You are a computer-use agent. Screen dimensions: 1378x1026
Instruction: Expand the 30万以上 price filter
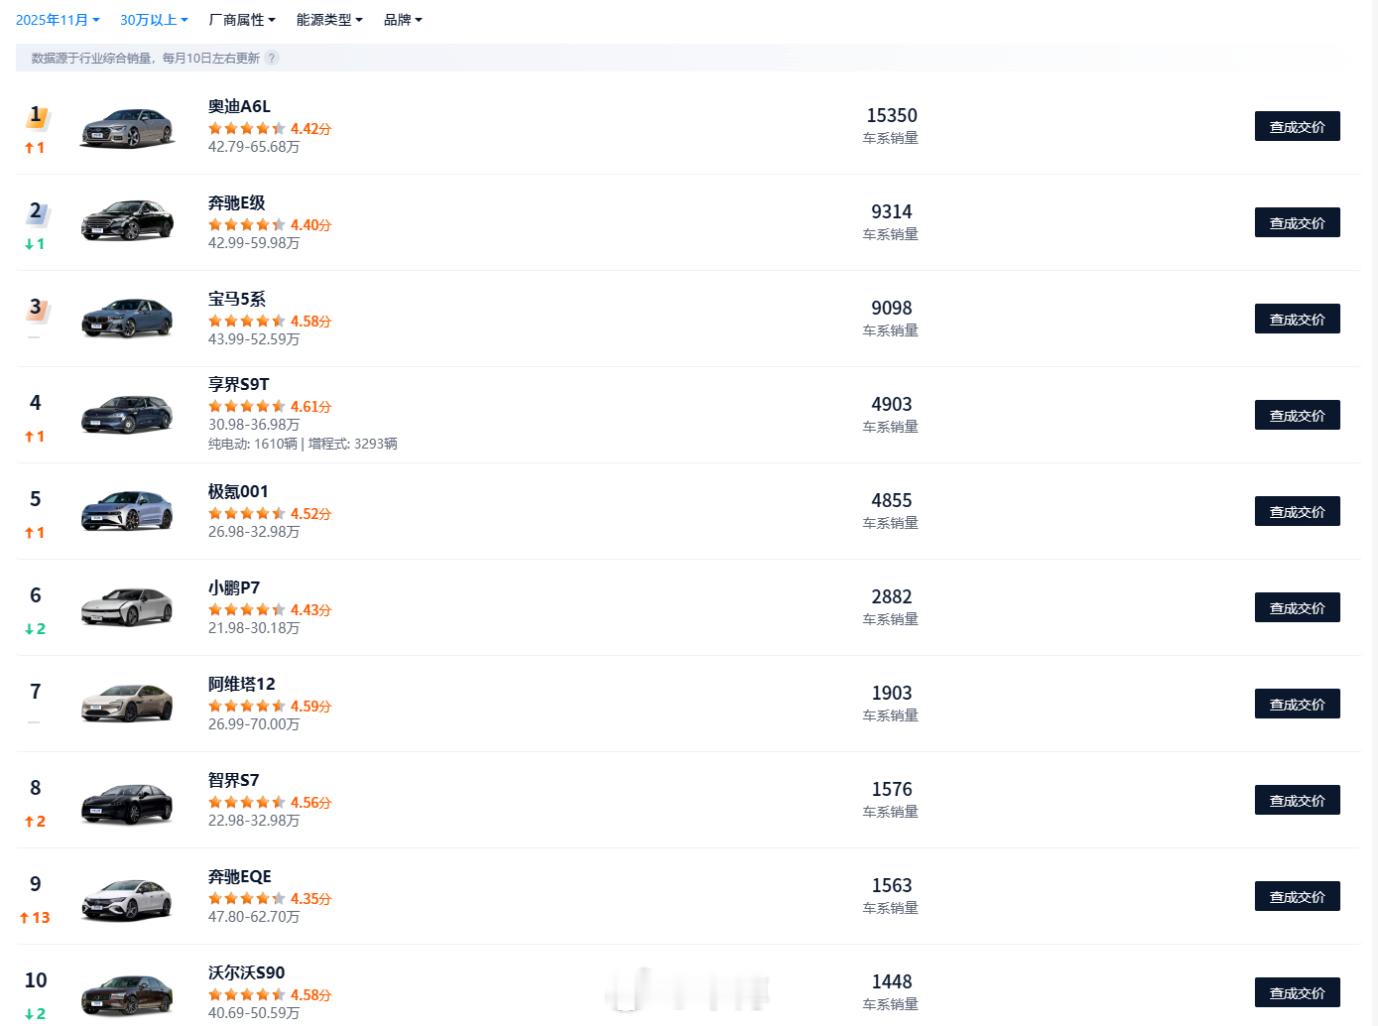click(153, 20)
